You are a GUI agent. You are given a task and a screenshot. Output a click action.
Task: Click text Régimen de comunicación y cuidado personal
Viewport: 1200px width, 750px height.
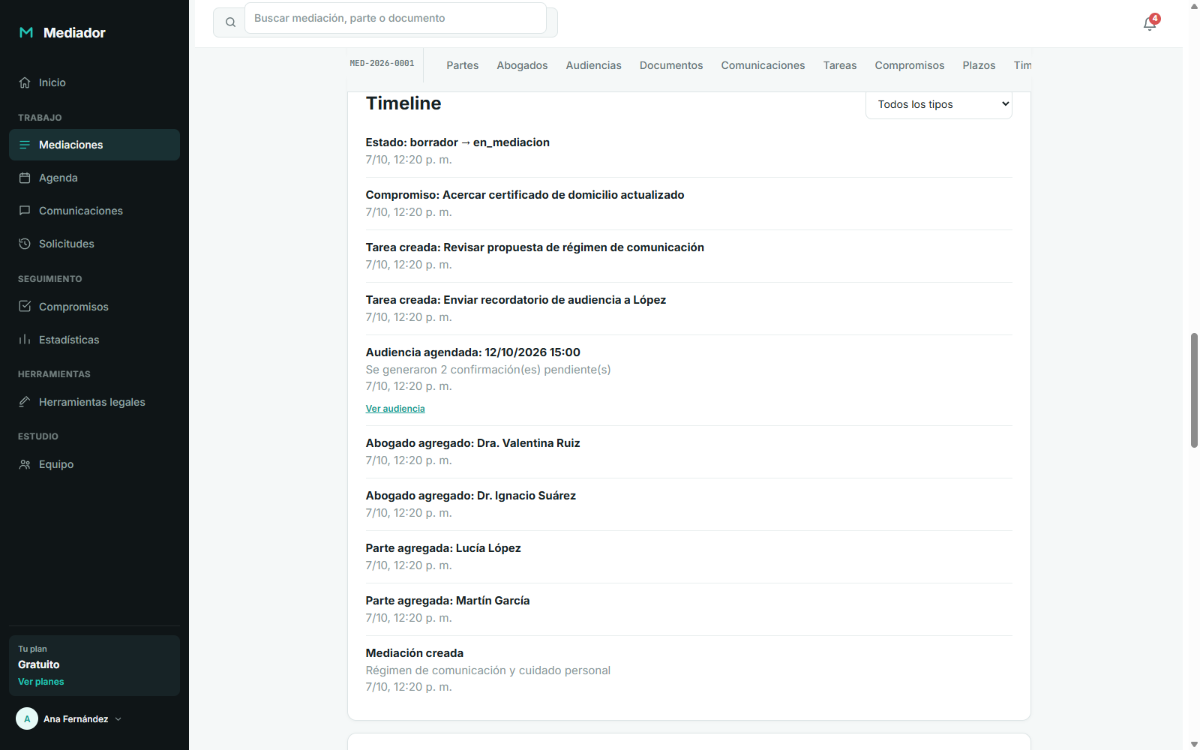click(x=488, y=670)
